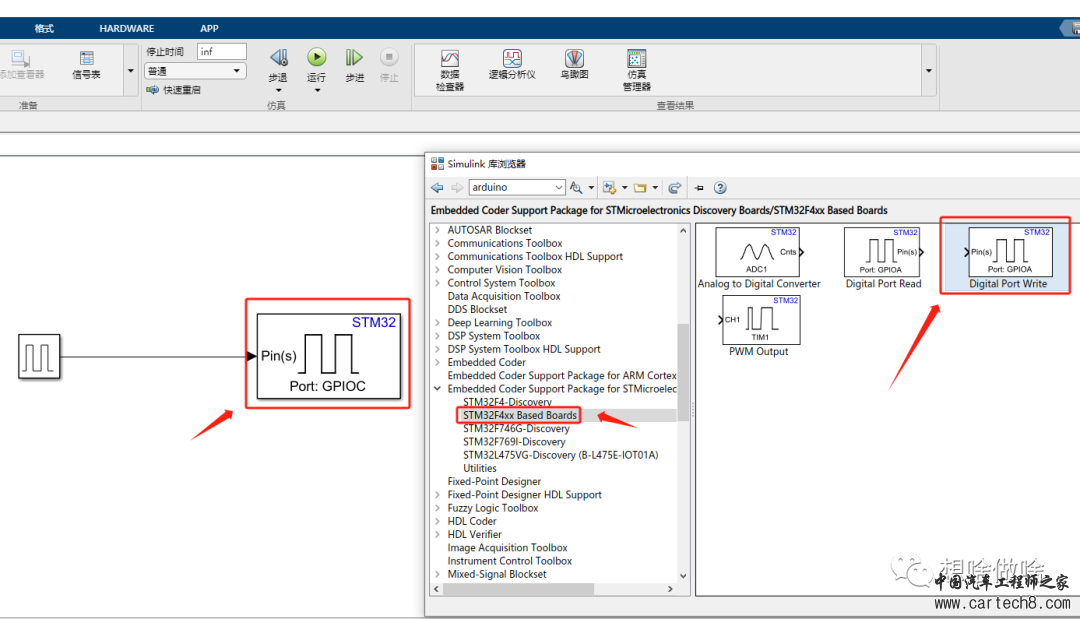Refresh the library browser
This screenshot has width=1080, height=619.
point(674,187)
